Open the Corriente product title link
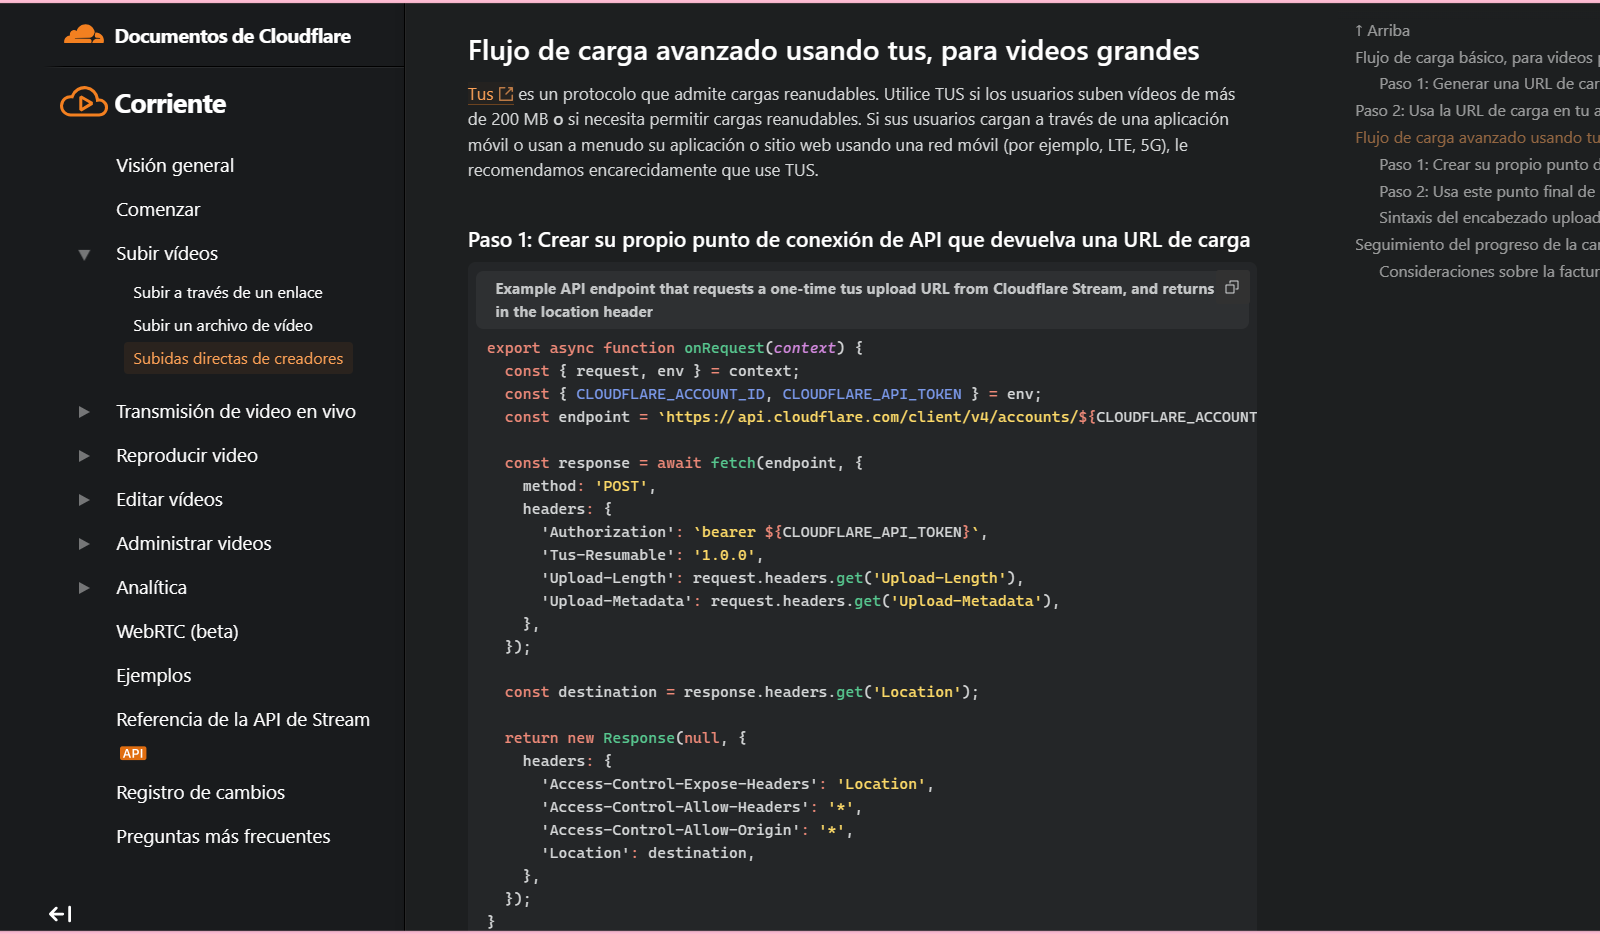This screenshot has width=1600, height=934. coord(170,103)
